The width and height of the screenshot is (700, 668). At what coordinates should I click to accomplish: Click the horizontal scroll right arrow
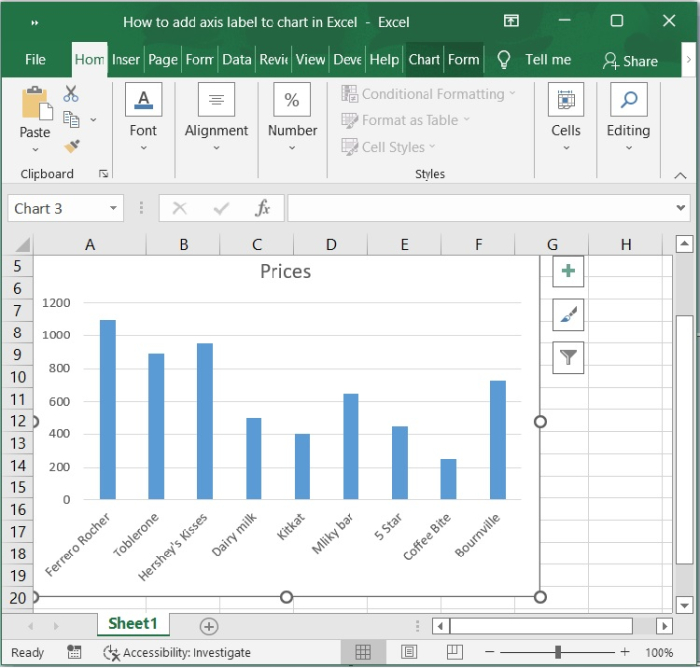click(x=664, y=626)
